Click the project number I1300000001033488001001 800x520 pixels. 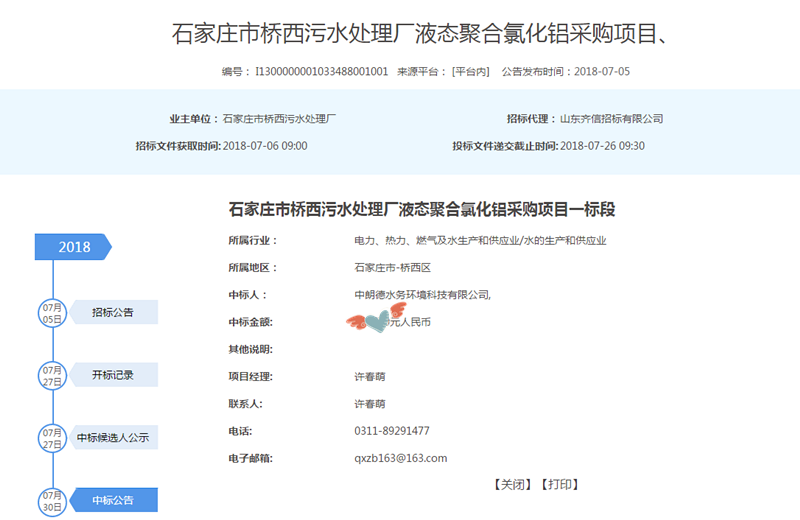point(321,72)
